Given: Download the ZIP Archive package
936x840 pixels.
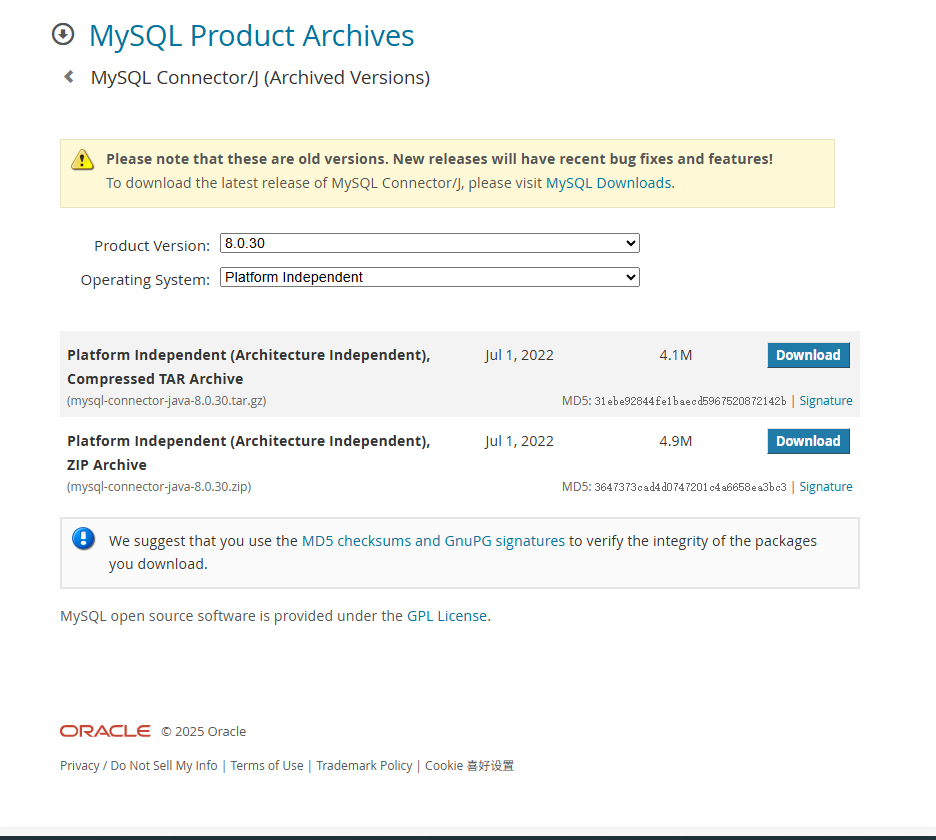Looking at the screenshot, I should (808, 441).
